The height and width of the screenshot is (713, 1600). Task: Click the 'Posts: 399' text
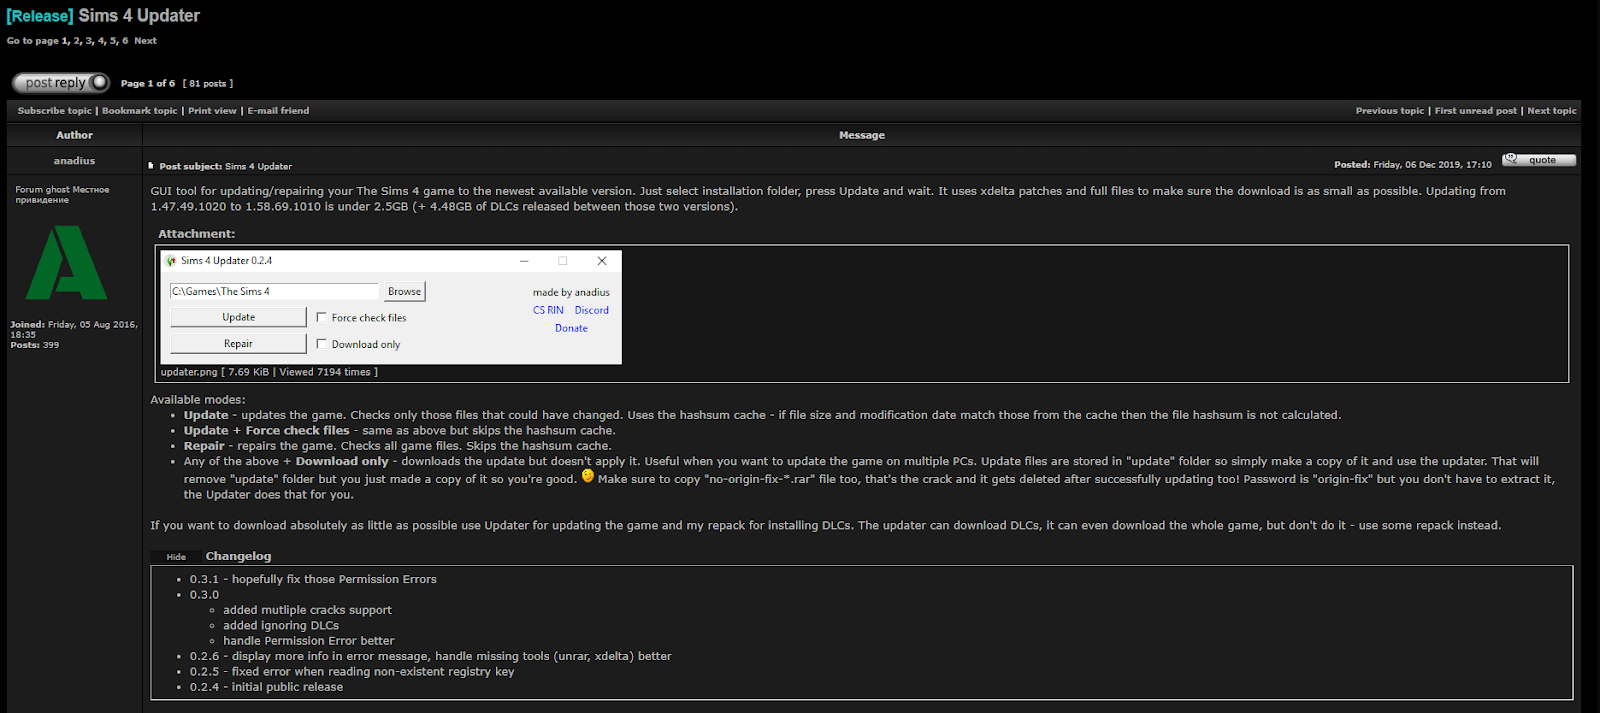(x=35, y=345)
